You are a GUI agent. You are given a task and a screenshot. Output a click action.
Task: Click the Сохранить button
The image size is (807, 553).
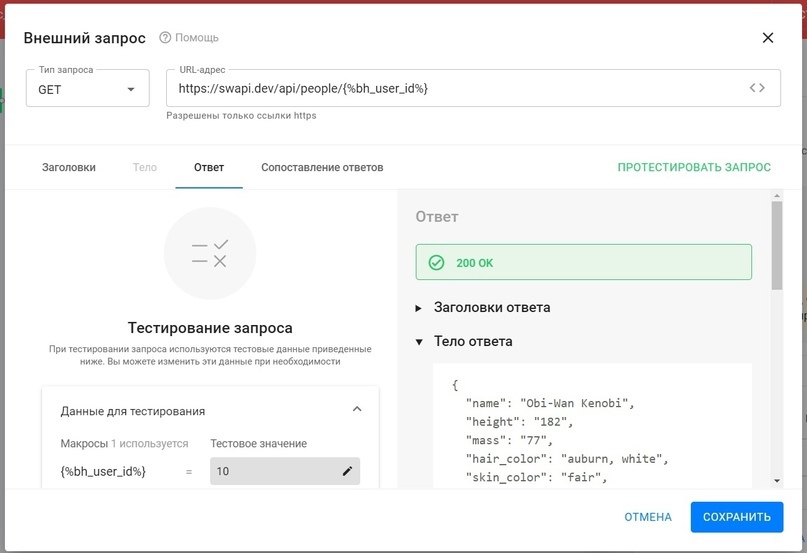click(x=737, y=517)
